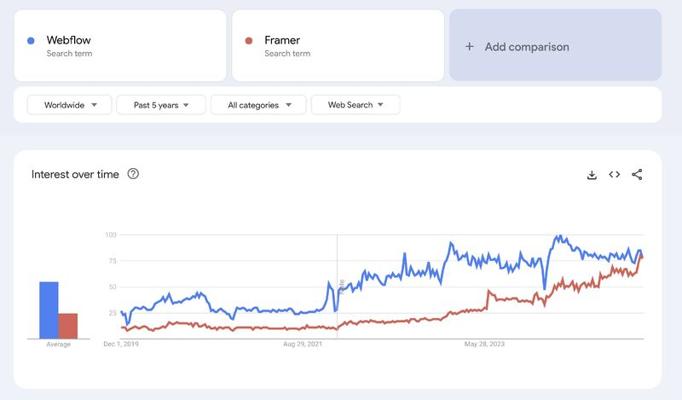This screenshot has height=400, width=682.
Task: Open the All categories dropdown
Action: [x=259, y=105]
